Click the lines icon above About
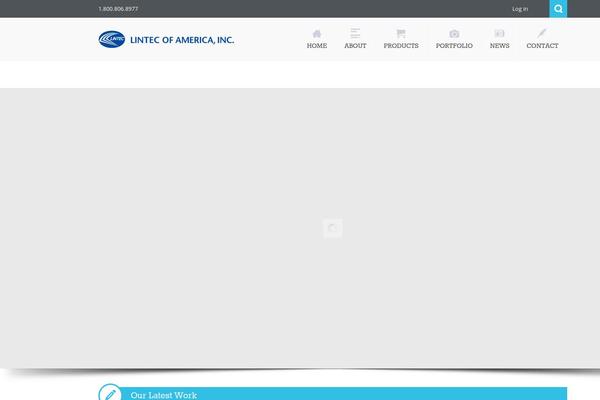 pos(355,33)
